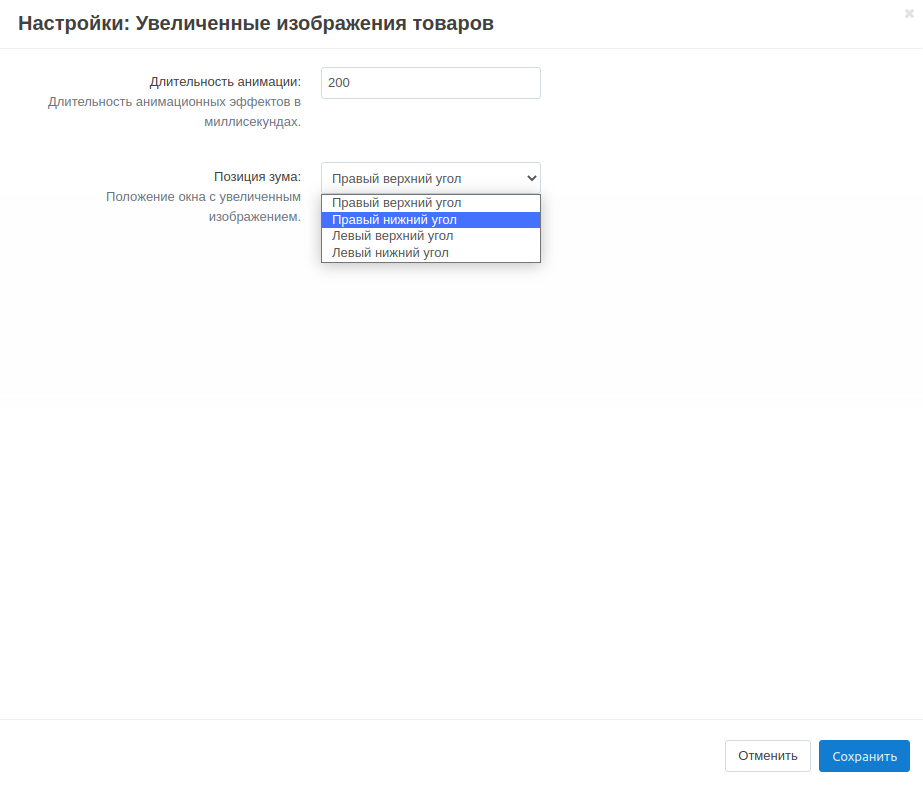Open the Позиция зума combo box
The width and height of the screenshot is (923, 790).
coord(420,178)
